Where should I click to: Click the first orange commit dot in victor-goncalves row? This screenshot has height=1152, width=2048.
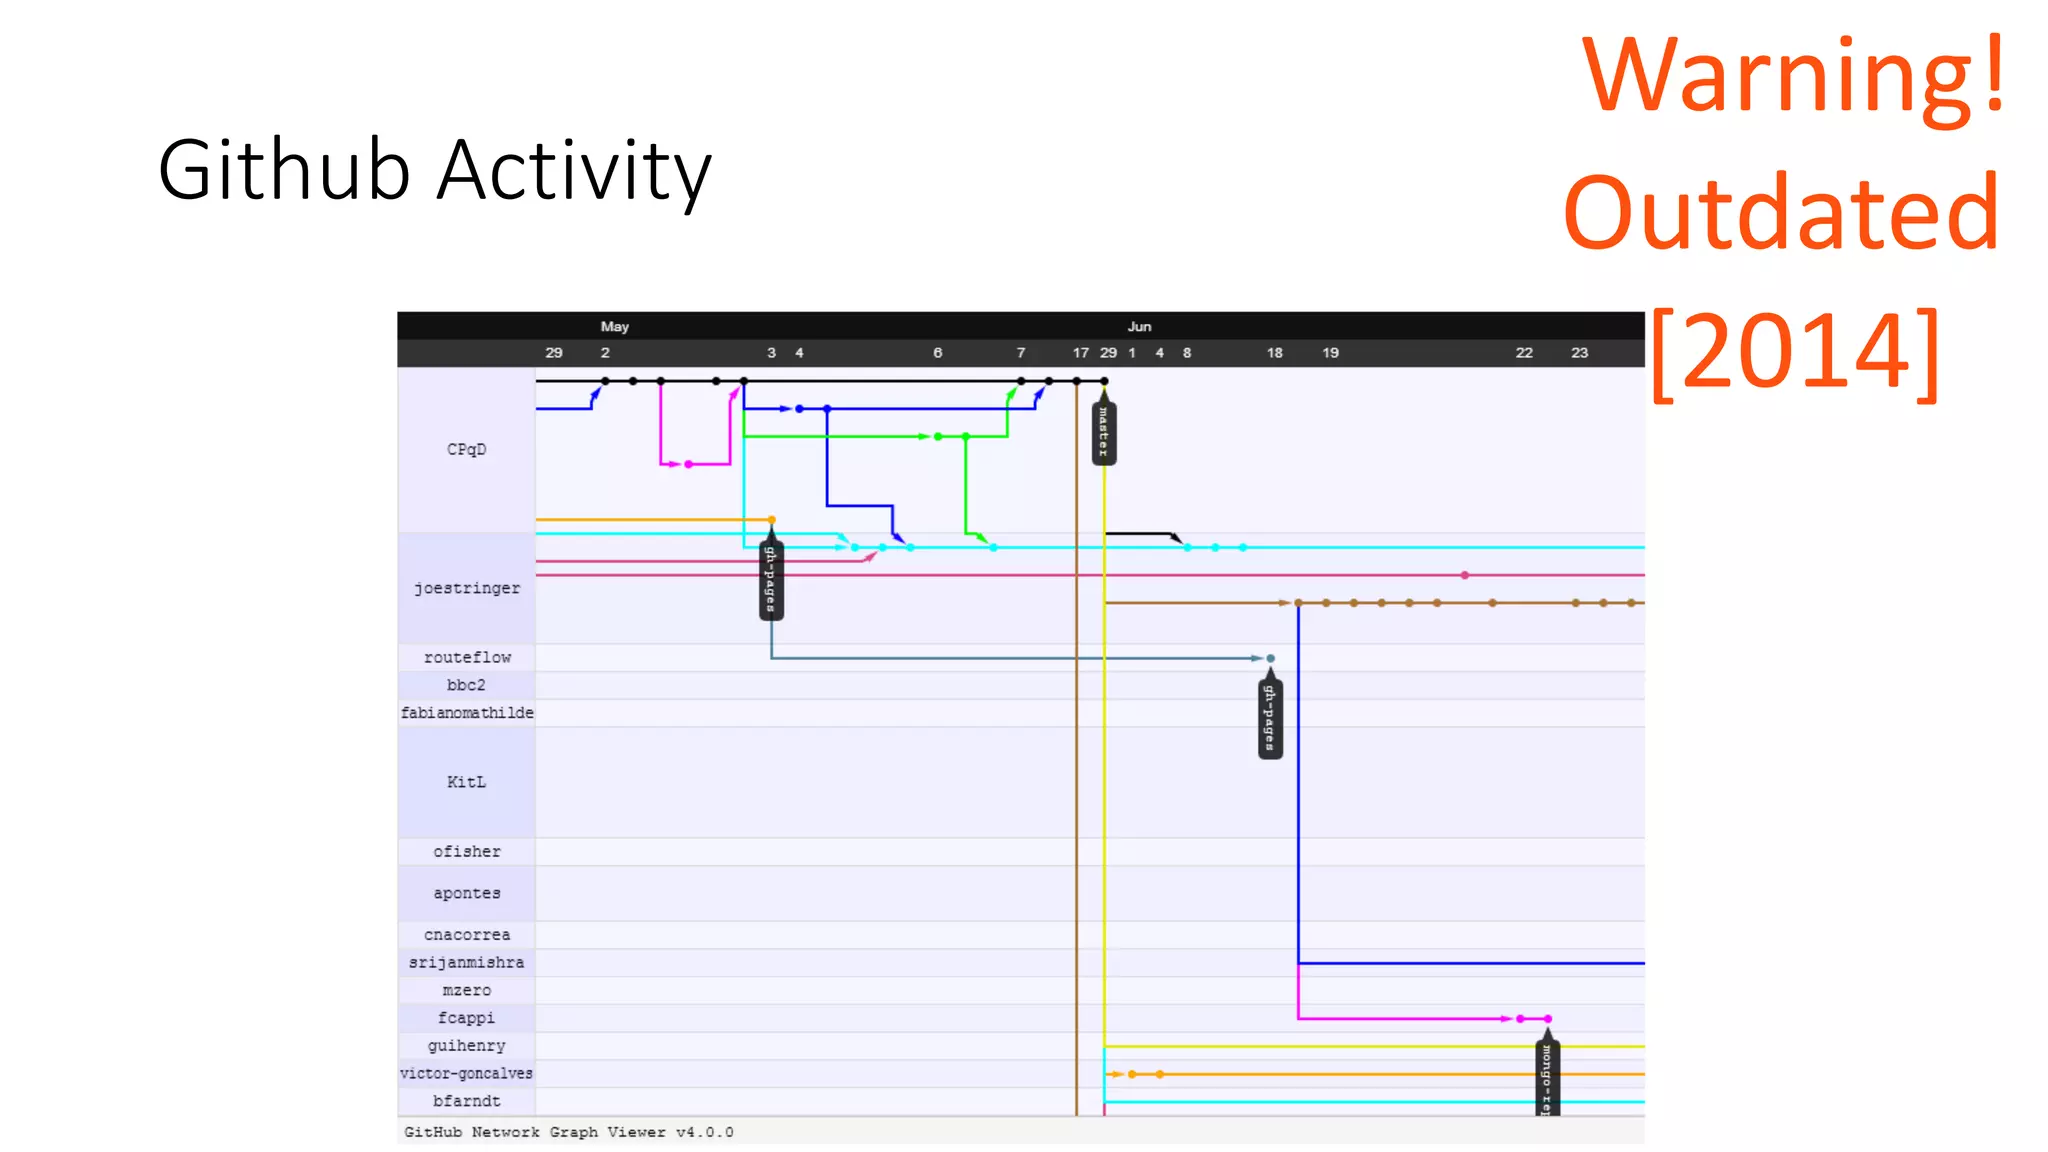pyautogui.click(x=1132, y=1074)
